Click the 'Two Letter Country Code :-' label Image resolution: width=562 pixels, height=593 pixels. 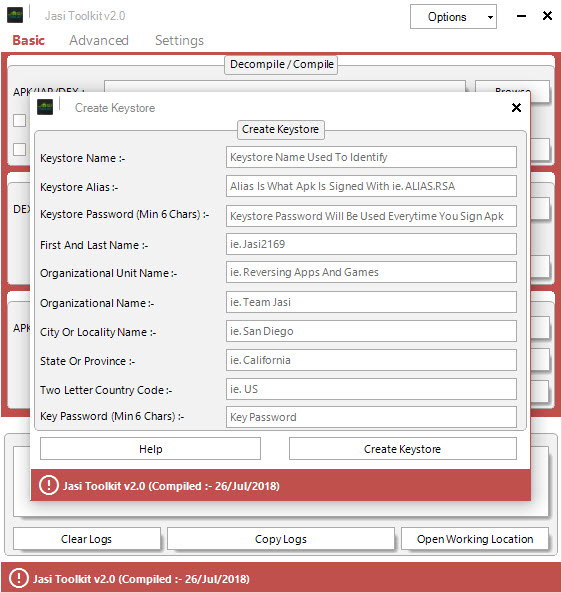pos(106,390)
